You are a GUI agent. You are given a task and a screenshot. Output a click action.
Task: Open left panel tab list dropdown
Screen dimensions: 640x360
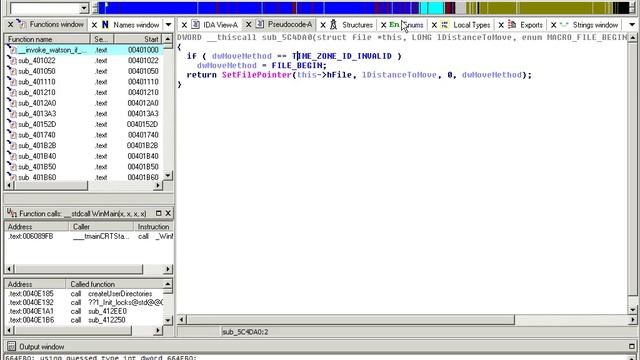(x=168, y=25)
